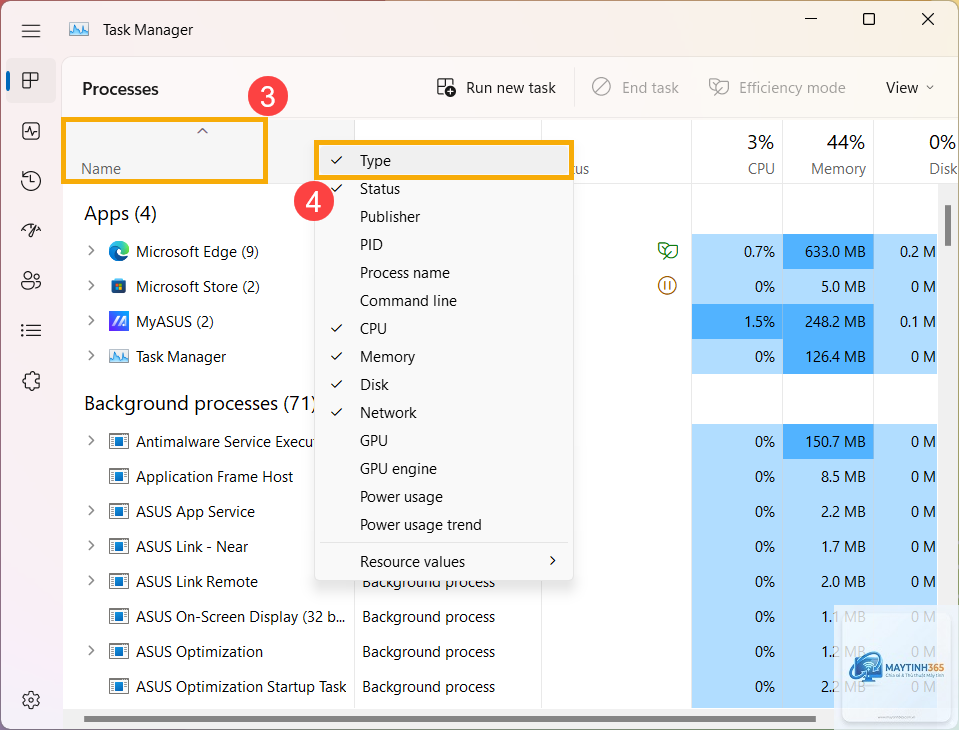Click the Microsoft Store app icon
This screenshot has height=730, width=959.
point(119,286)
